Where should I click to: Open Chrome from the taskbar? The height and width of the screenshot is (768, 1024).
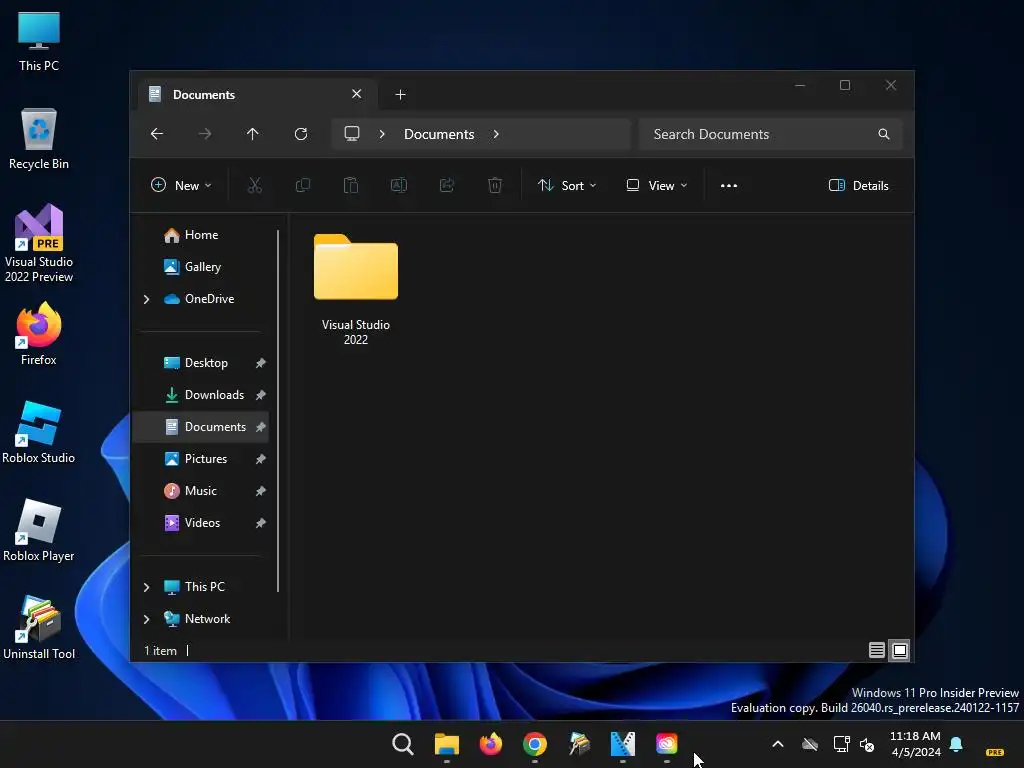[535, 744]
